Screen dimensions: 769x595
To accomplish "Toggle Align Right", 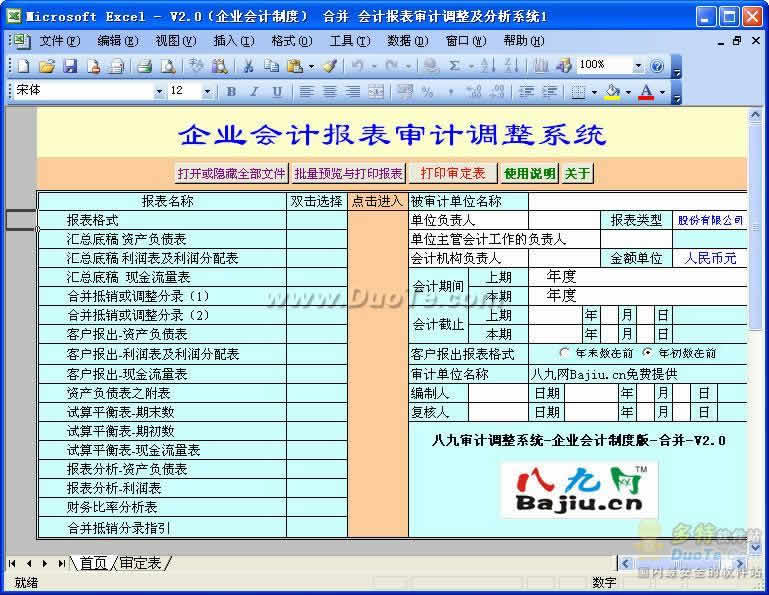I will click(353, 91).
